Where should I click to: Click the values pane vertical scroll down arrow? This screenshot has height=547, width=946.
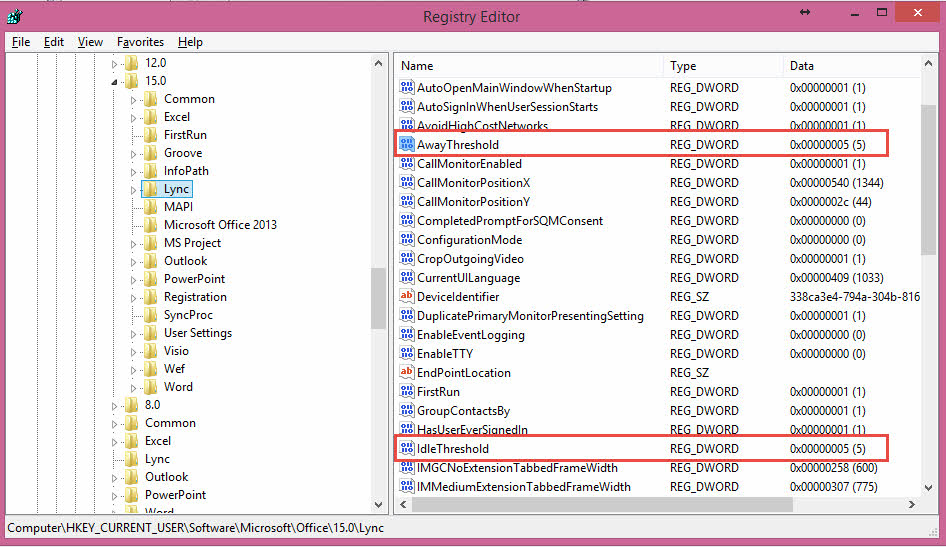click(x=928, y=487)
